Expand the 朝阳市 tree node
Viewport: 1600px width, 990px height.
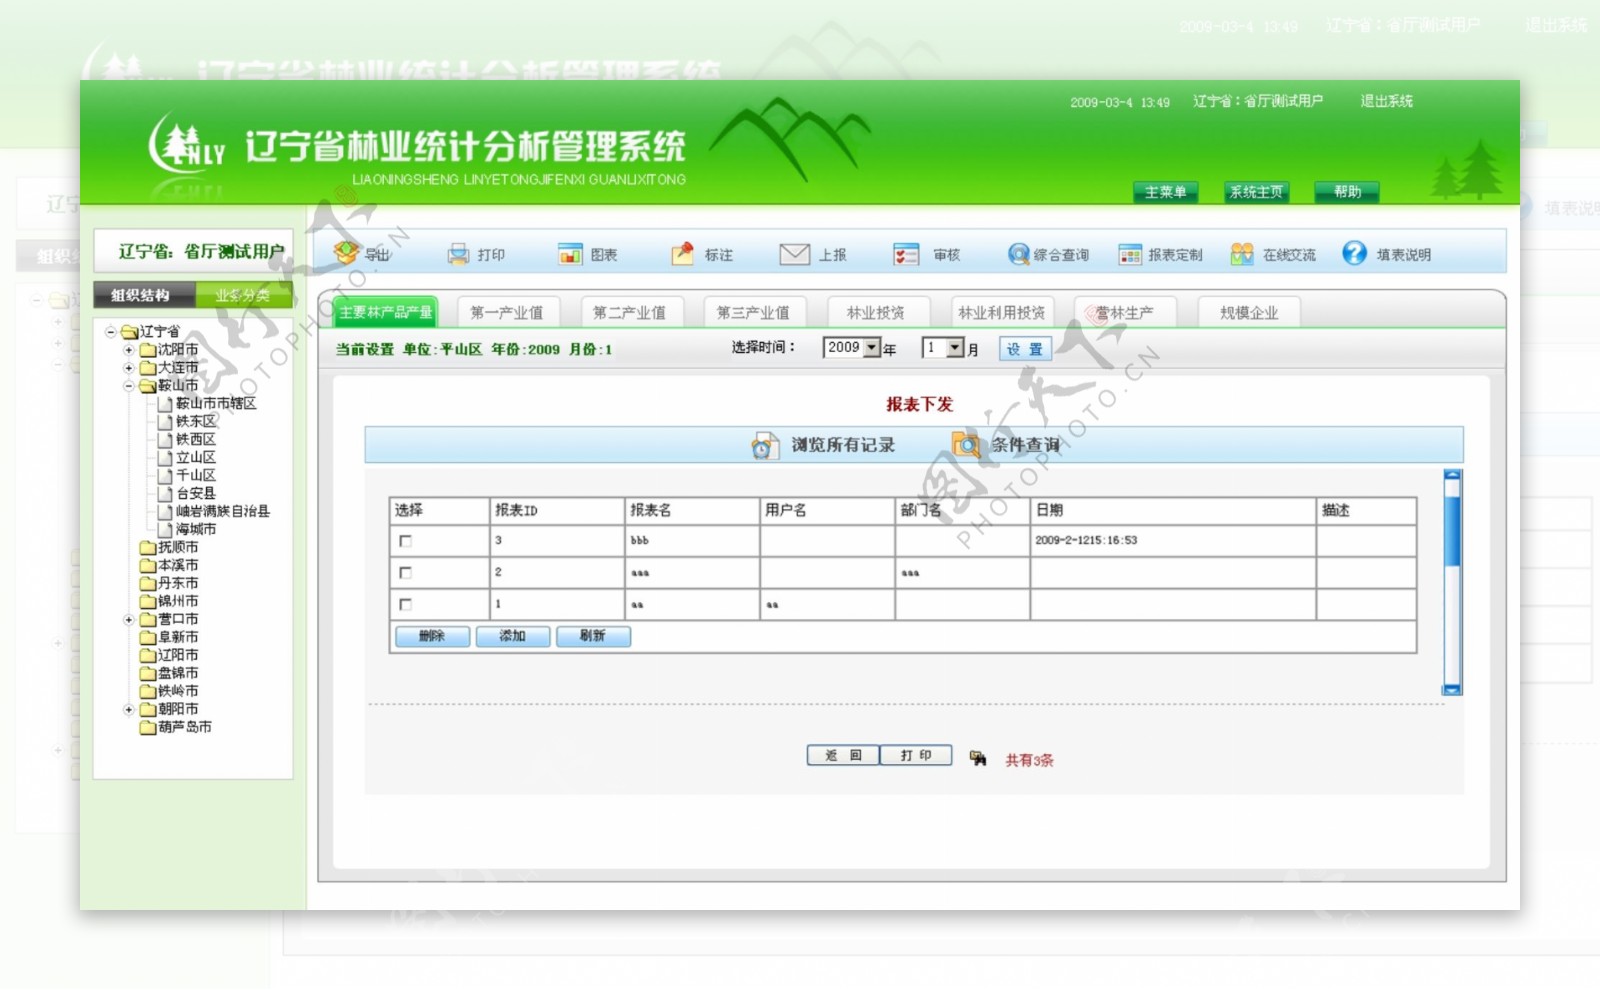click(x=129, y=710)
